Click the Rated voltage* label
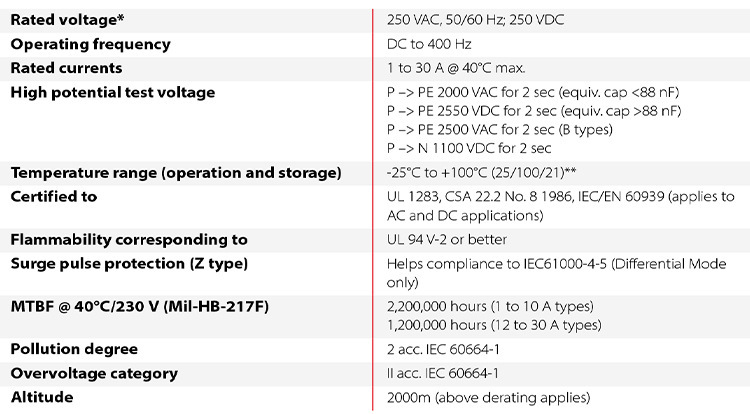The width and height of the screenshot is (750, 414). (x=67, y=20)
